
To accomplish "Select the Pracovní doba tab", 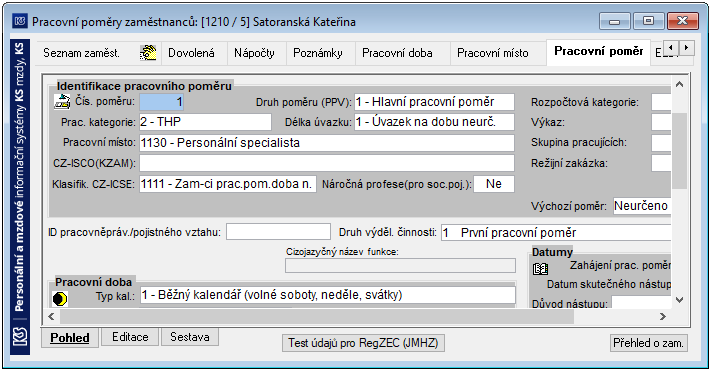I will point(397,53).
